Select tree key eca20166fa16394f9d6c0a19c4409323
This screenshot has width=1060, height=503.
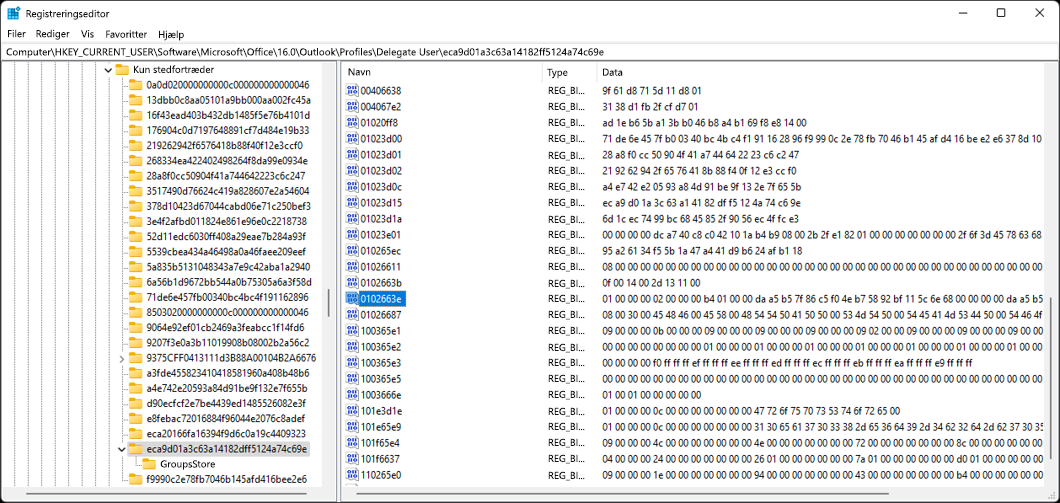pyautogui.click(x=226, y=433)
